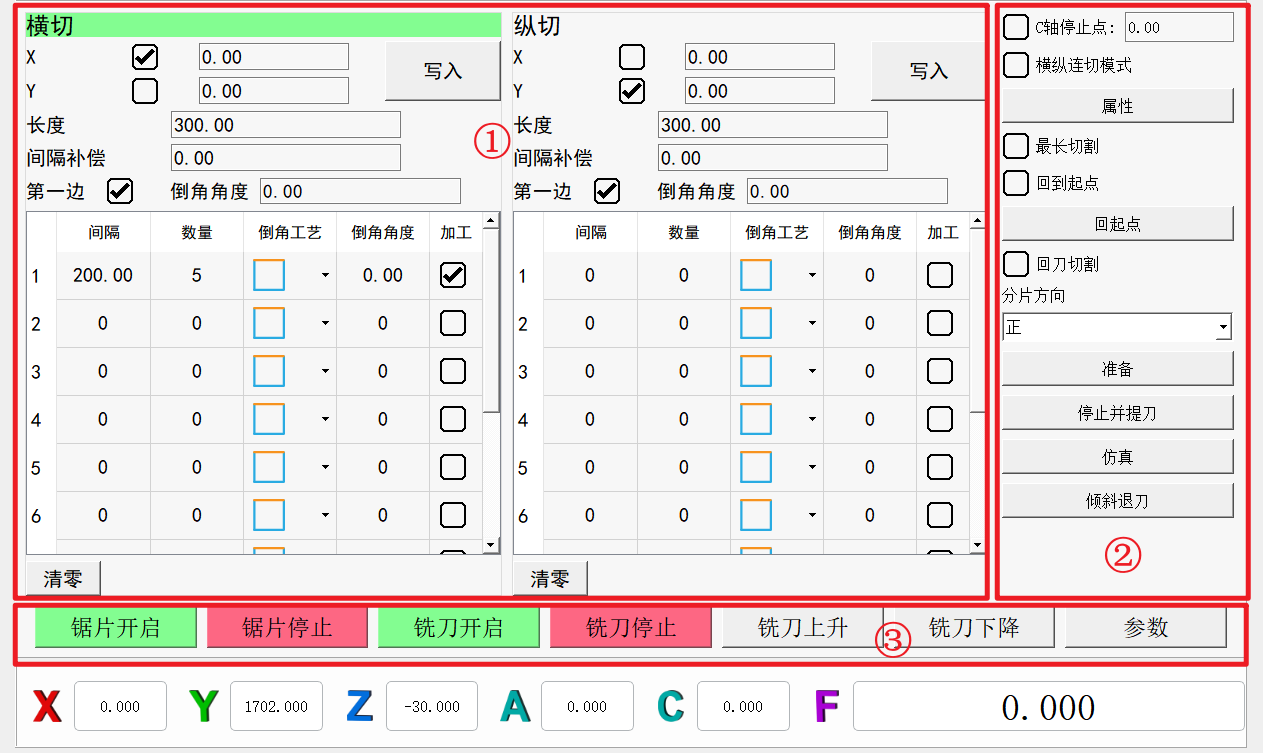Click the chamfer icon in 横切 row 1

[x=269, y=275]
